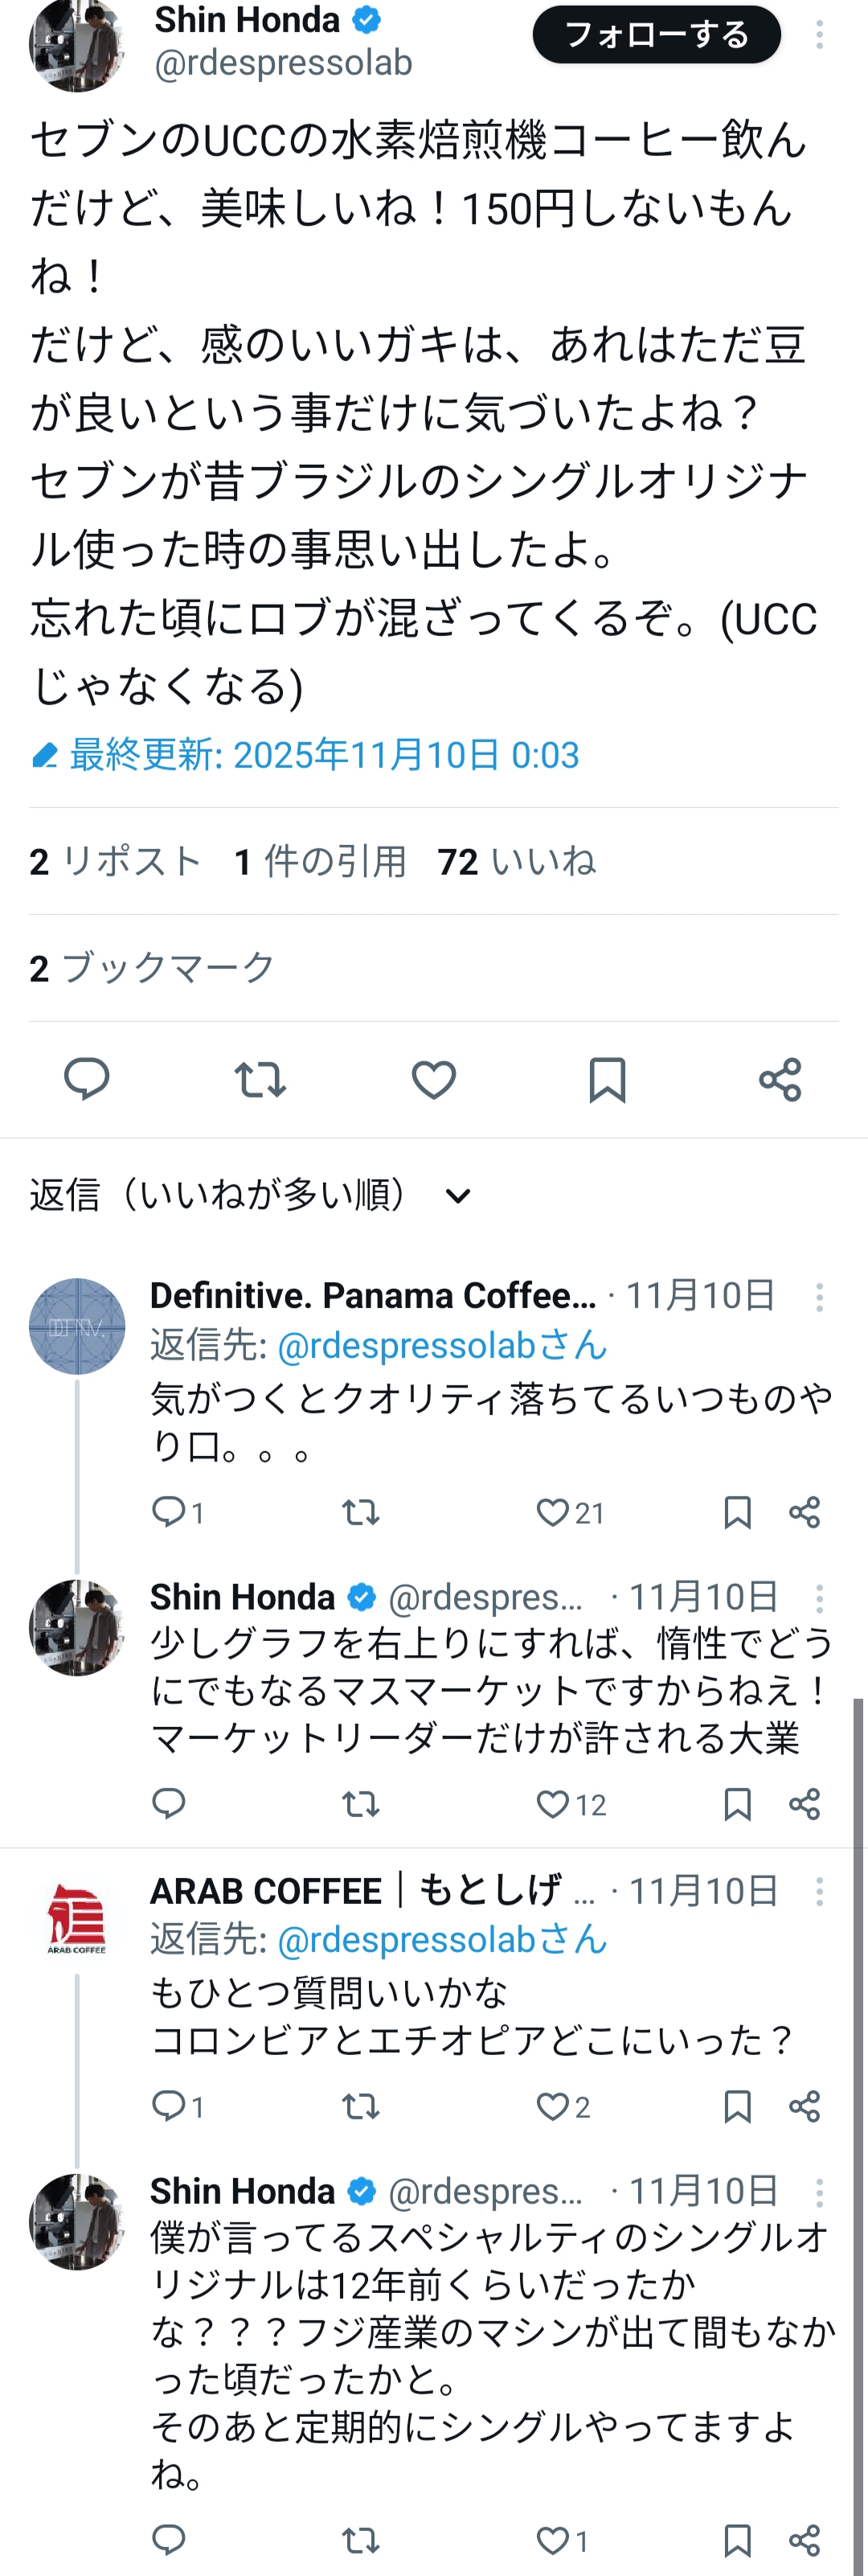Image resolution: width=868 pixels, height=2576 pixels.
Task: Share the ARAB COFFEE reply
Action: click(805, 2106)
